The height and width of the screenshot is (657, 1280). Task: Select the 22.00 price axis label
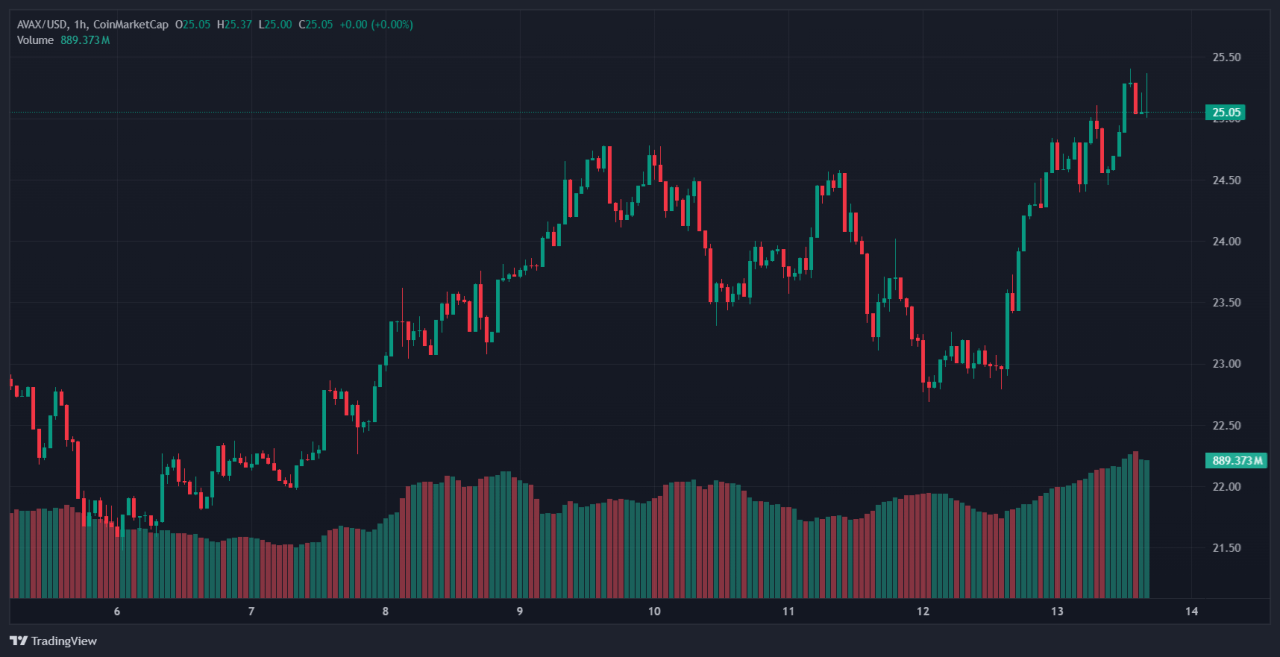tap(1226, 487)
